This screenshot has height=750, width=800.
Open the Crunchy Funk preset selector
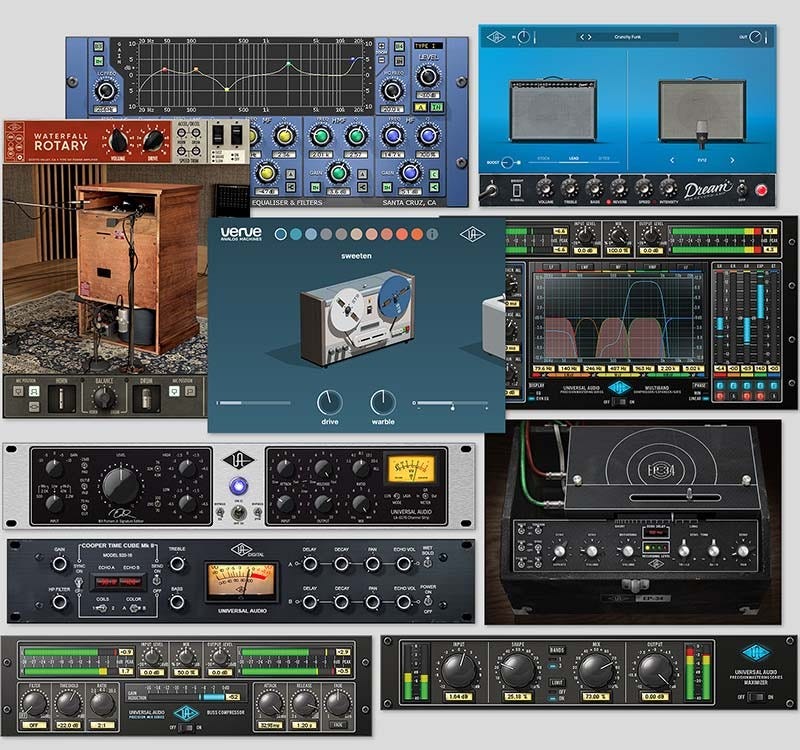click(x=627, y=37)
